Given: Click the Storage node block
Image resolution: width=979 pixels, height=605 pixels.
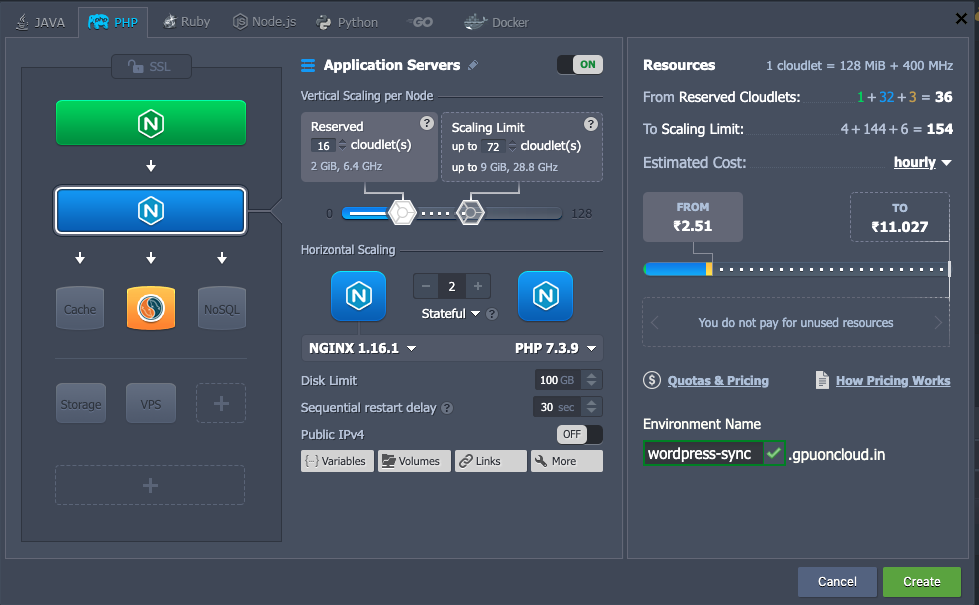Looking at the screenshot, I should (x=80, y=404).
